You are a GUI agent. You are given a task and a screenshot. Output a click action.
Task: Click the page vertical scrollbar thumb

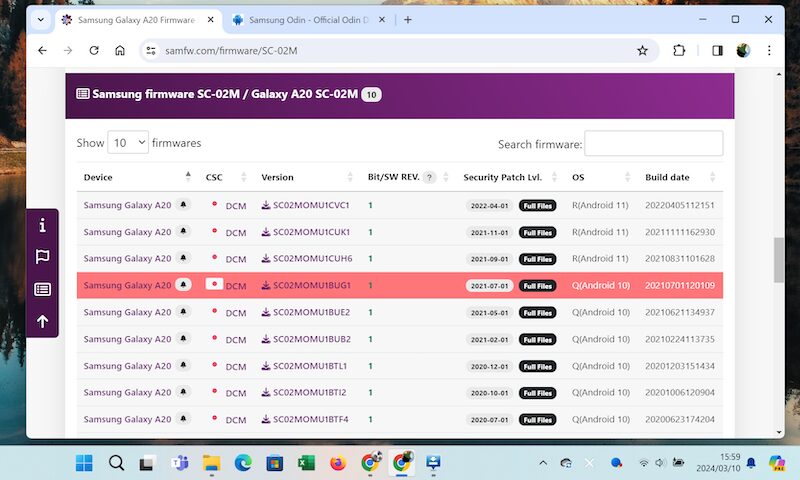(x=779, y=260)
